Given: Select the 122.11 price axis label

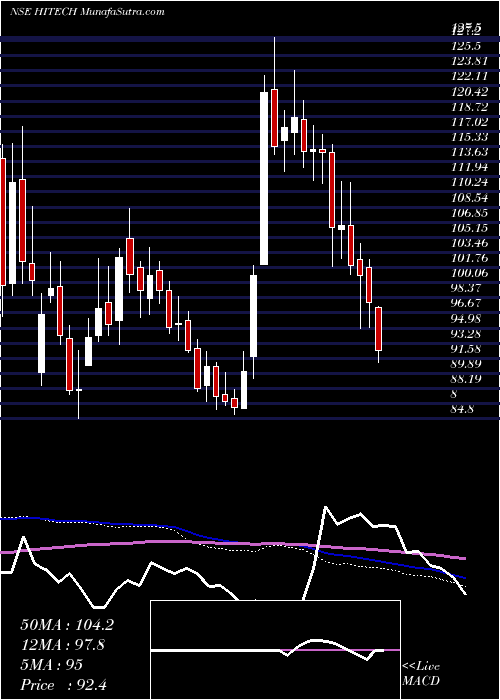Looking at the screenshot, I should point(470,76).
